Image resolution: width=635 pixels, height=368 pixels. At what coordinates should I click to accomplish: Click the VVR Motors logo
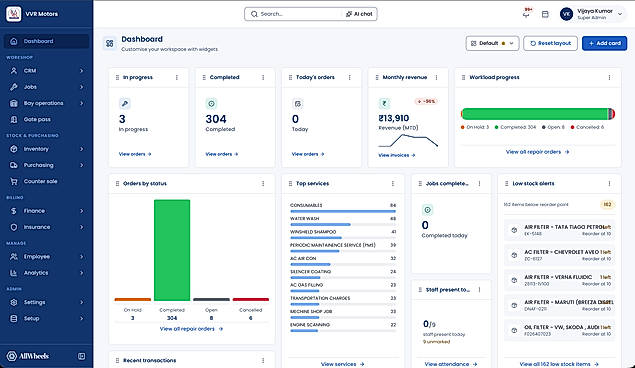[x=13, y=14]
